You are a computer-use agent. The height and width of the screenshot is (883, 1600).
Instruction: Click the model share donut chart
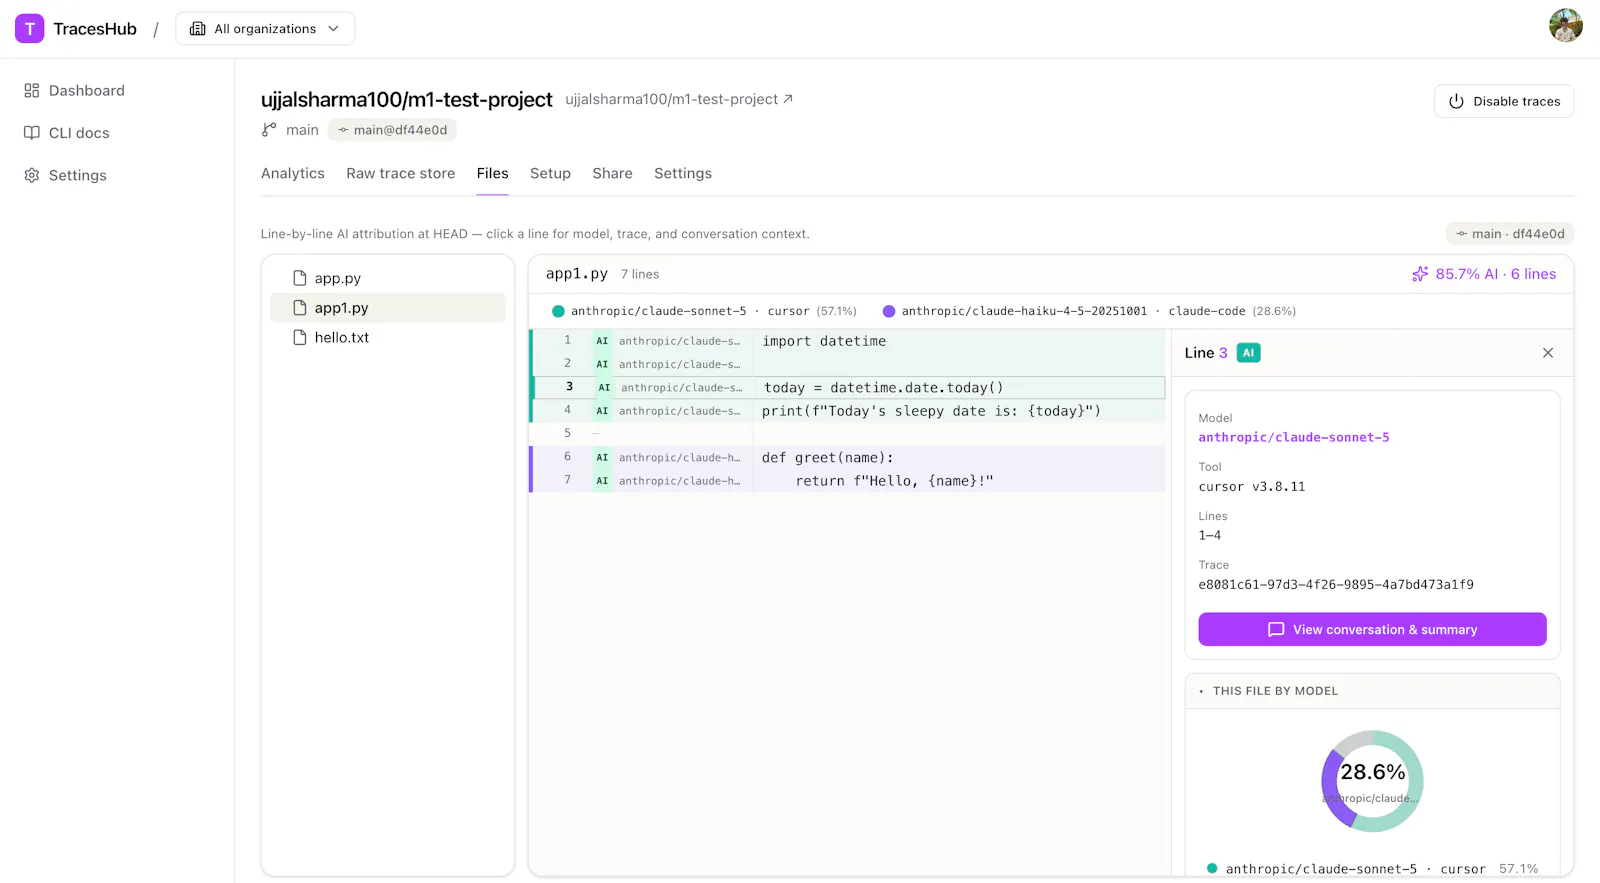1372,781
